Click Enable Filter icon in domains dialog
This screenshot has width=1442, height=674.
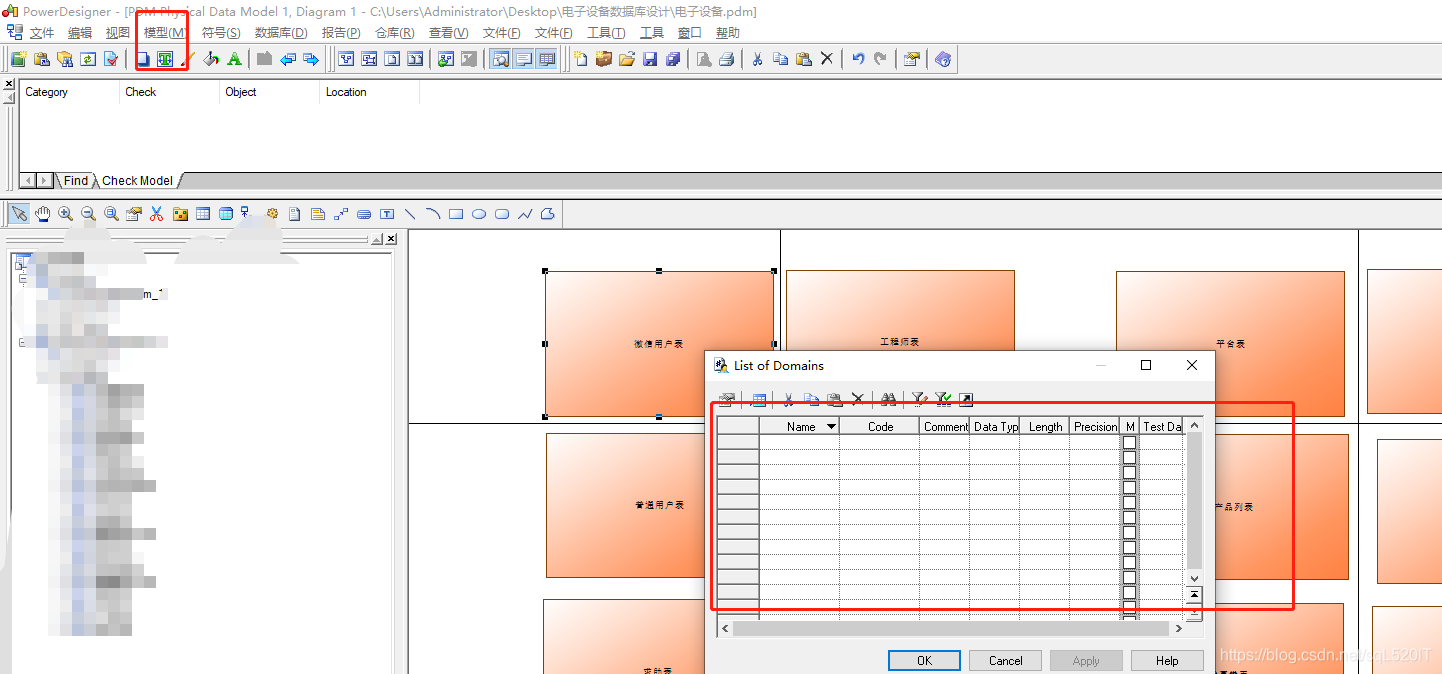pyautogui.click(x=943, y=400)
